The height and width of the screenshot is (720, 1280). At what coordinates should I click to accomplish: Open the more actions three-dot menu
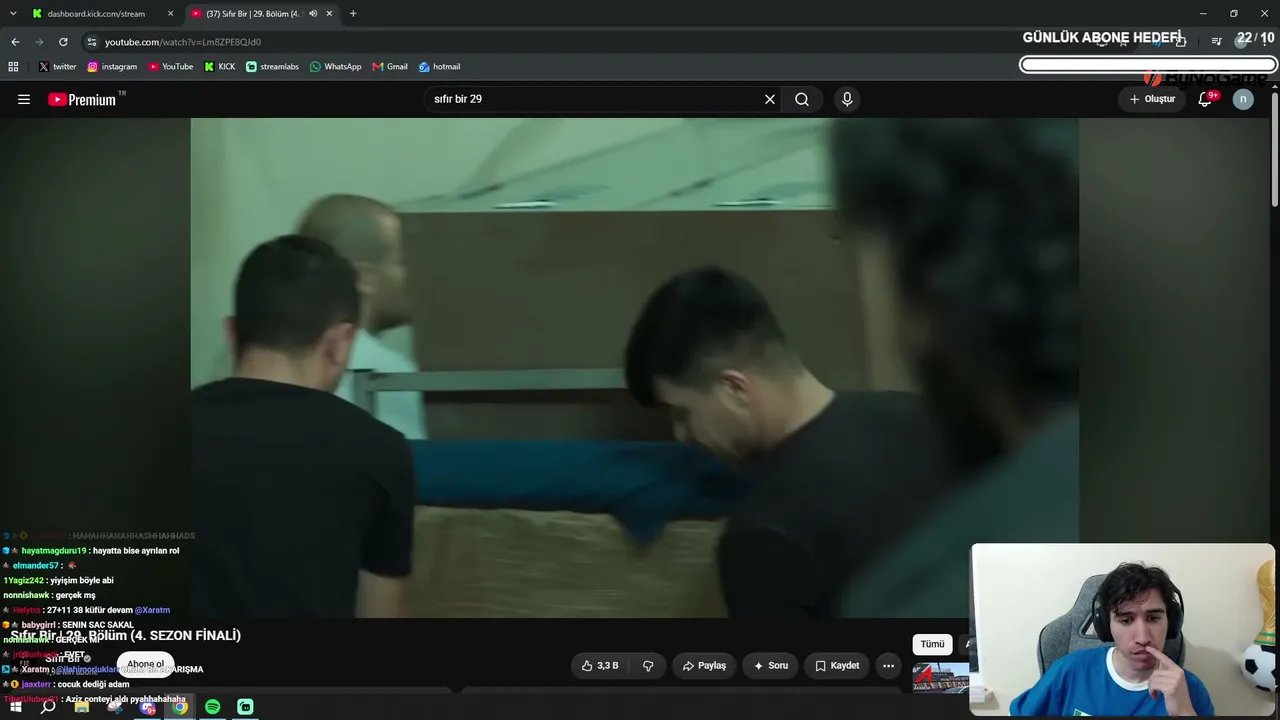tap(888, 665)
